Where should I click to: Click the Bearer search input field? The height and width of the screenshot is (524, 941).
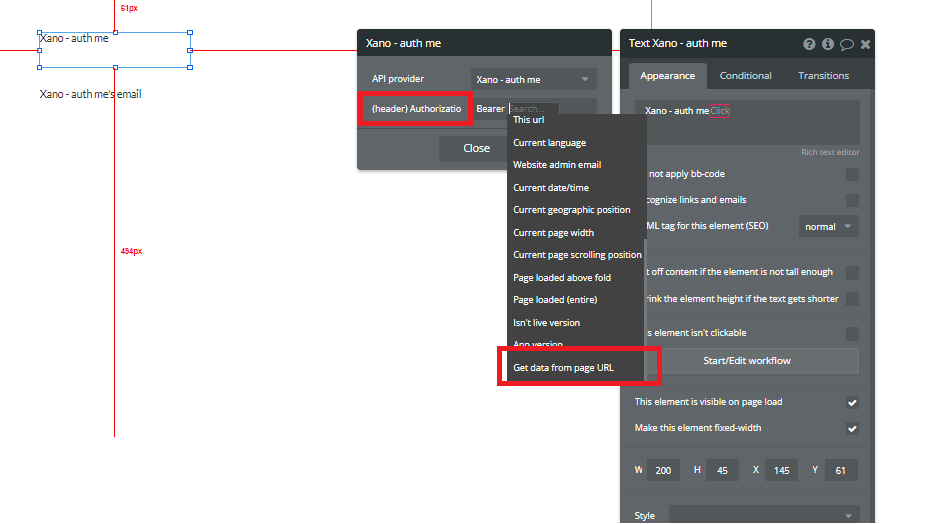coord(534,109)
